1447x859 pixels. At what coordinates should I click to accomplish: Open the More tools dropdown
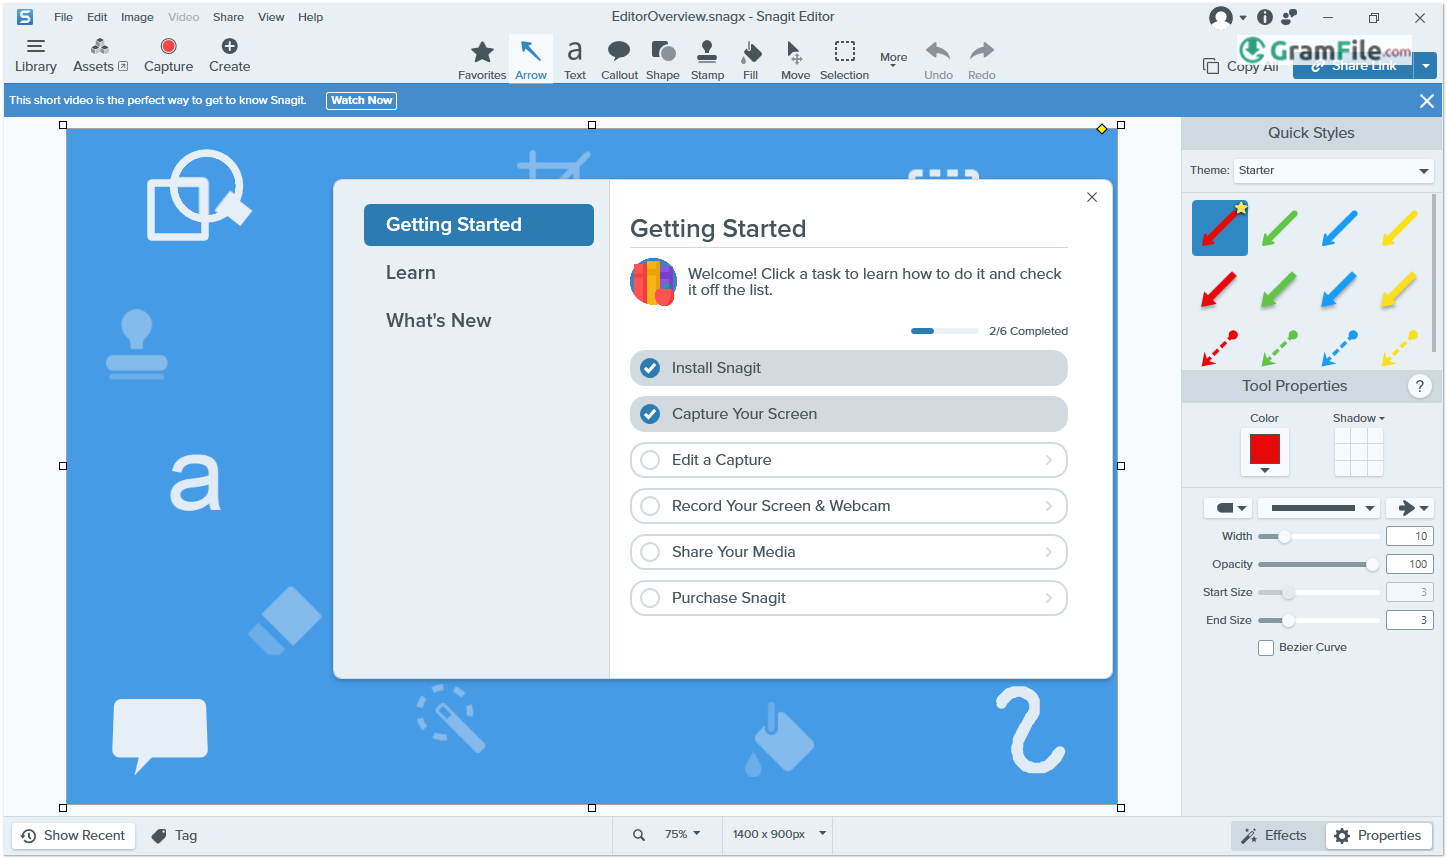[x=893, y=60]
